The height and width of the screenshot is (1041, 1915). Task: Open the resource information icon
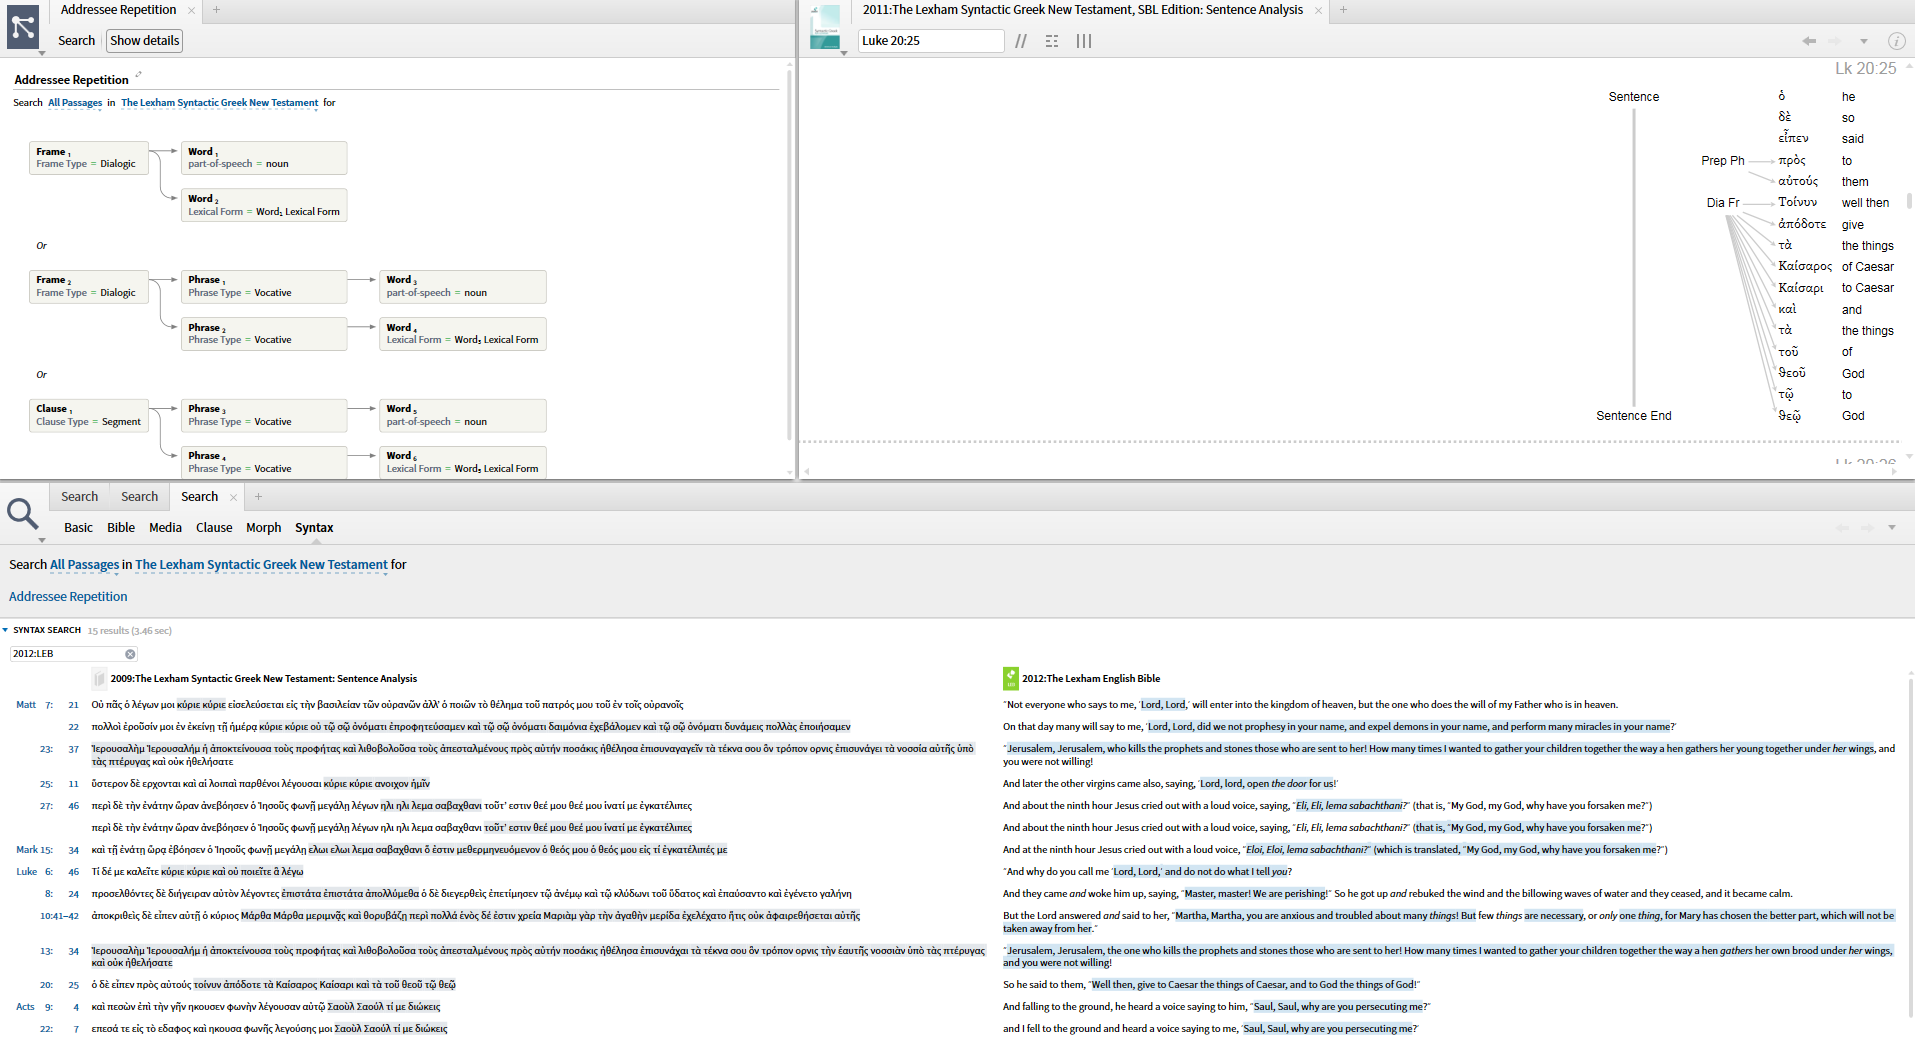click(x=1896, y=41)
